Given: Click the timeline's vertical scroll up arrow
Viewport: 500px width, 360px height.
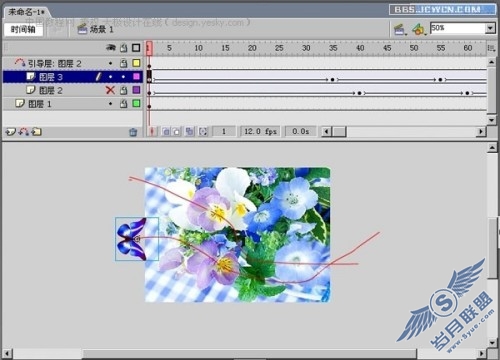Looking at the screenshot, I should (x=491, y=62).
